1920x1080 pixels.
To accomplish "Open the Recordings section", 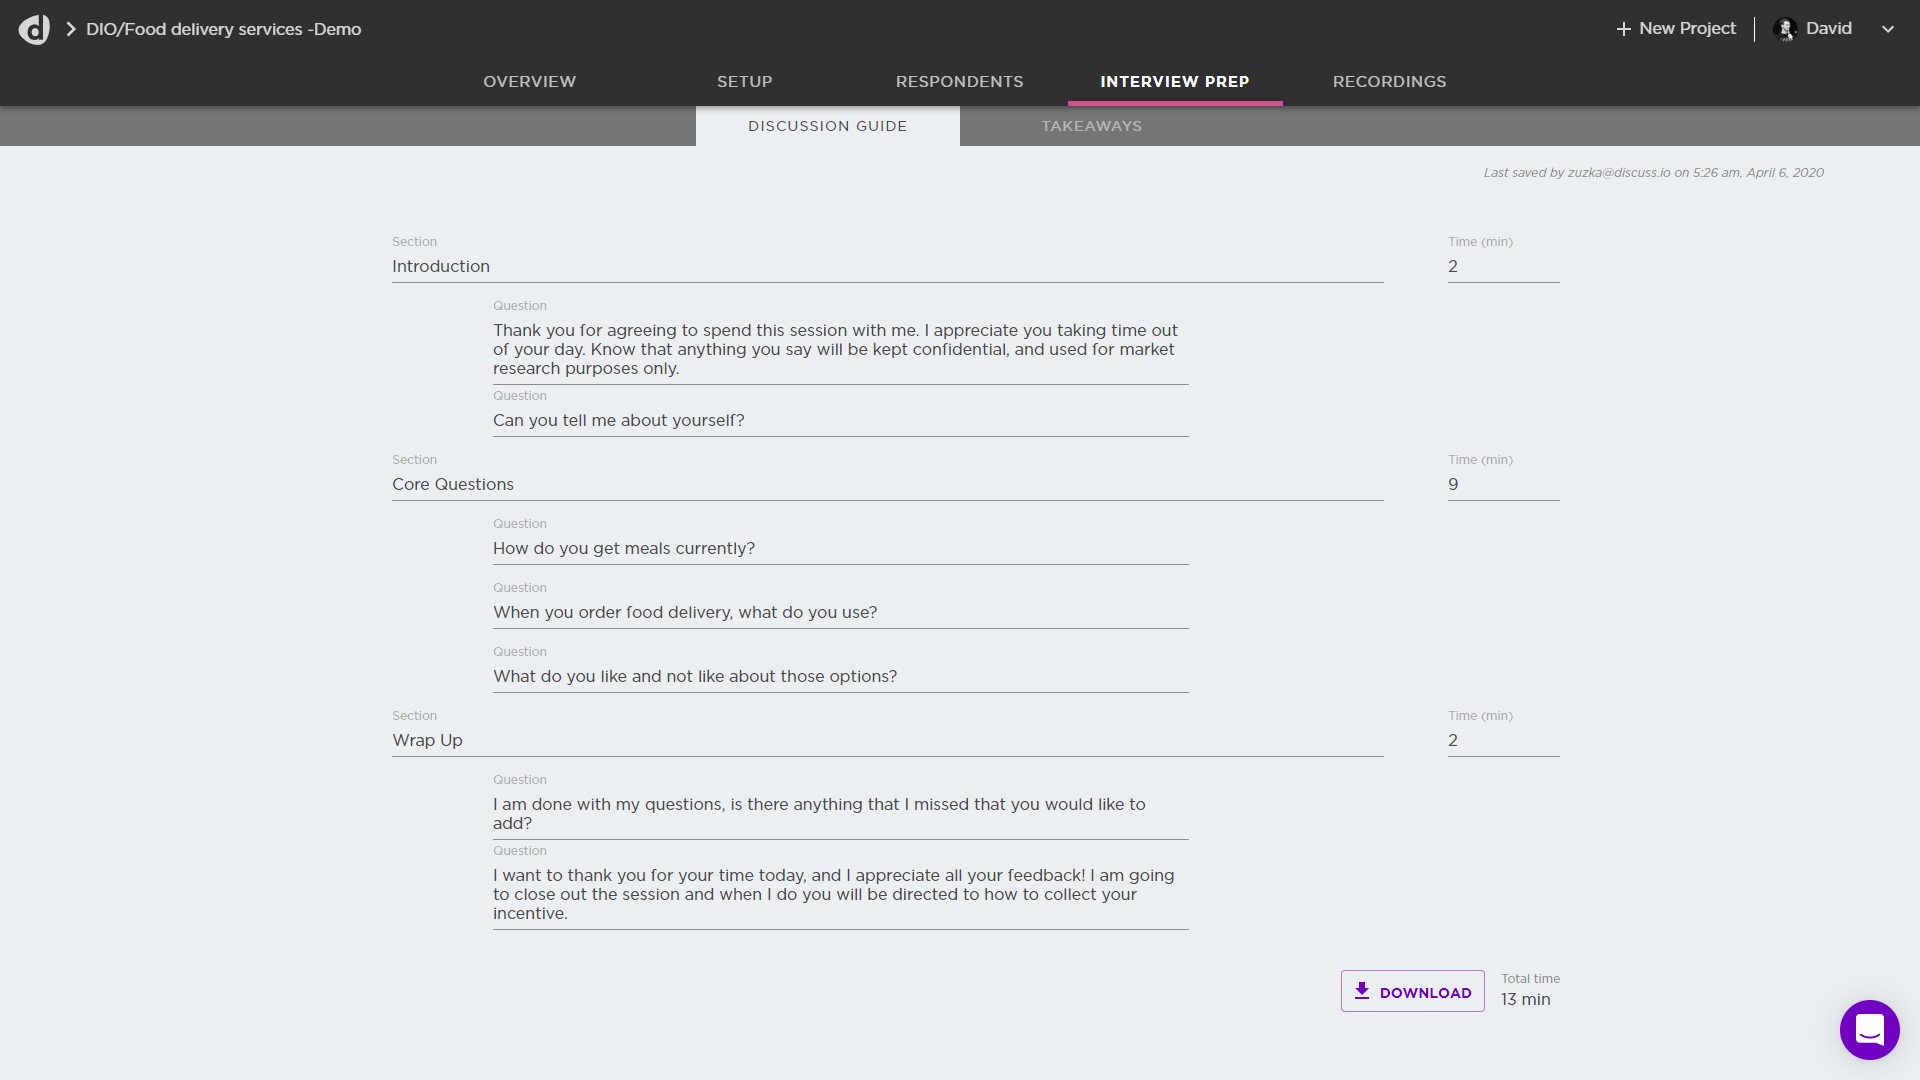I will [x=1389, y=81].
